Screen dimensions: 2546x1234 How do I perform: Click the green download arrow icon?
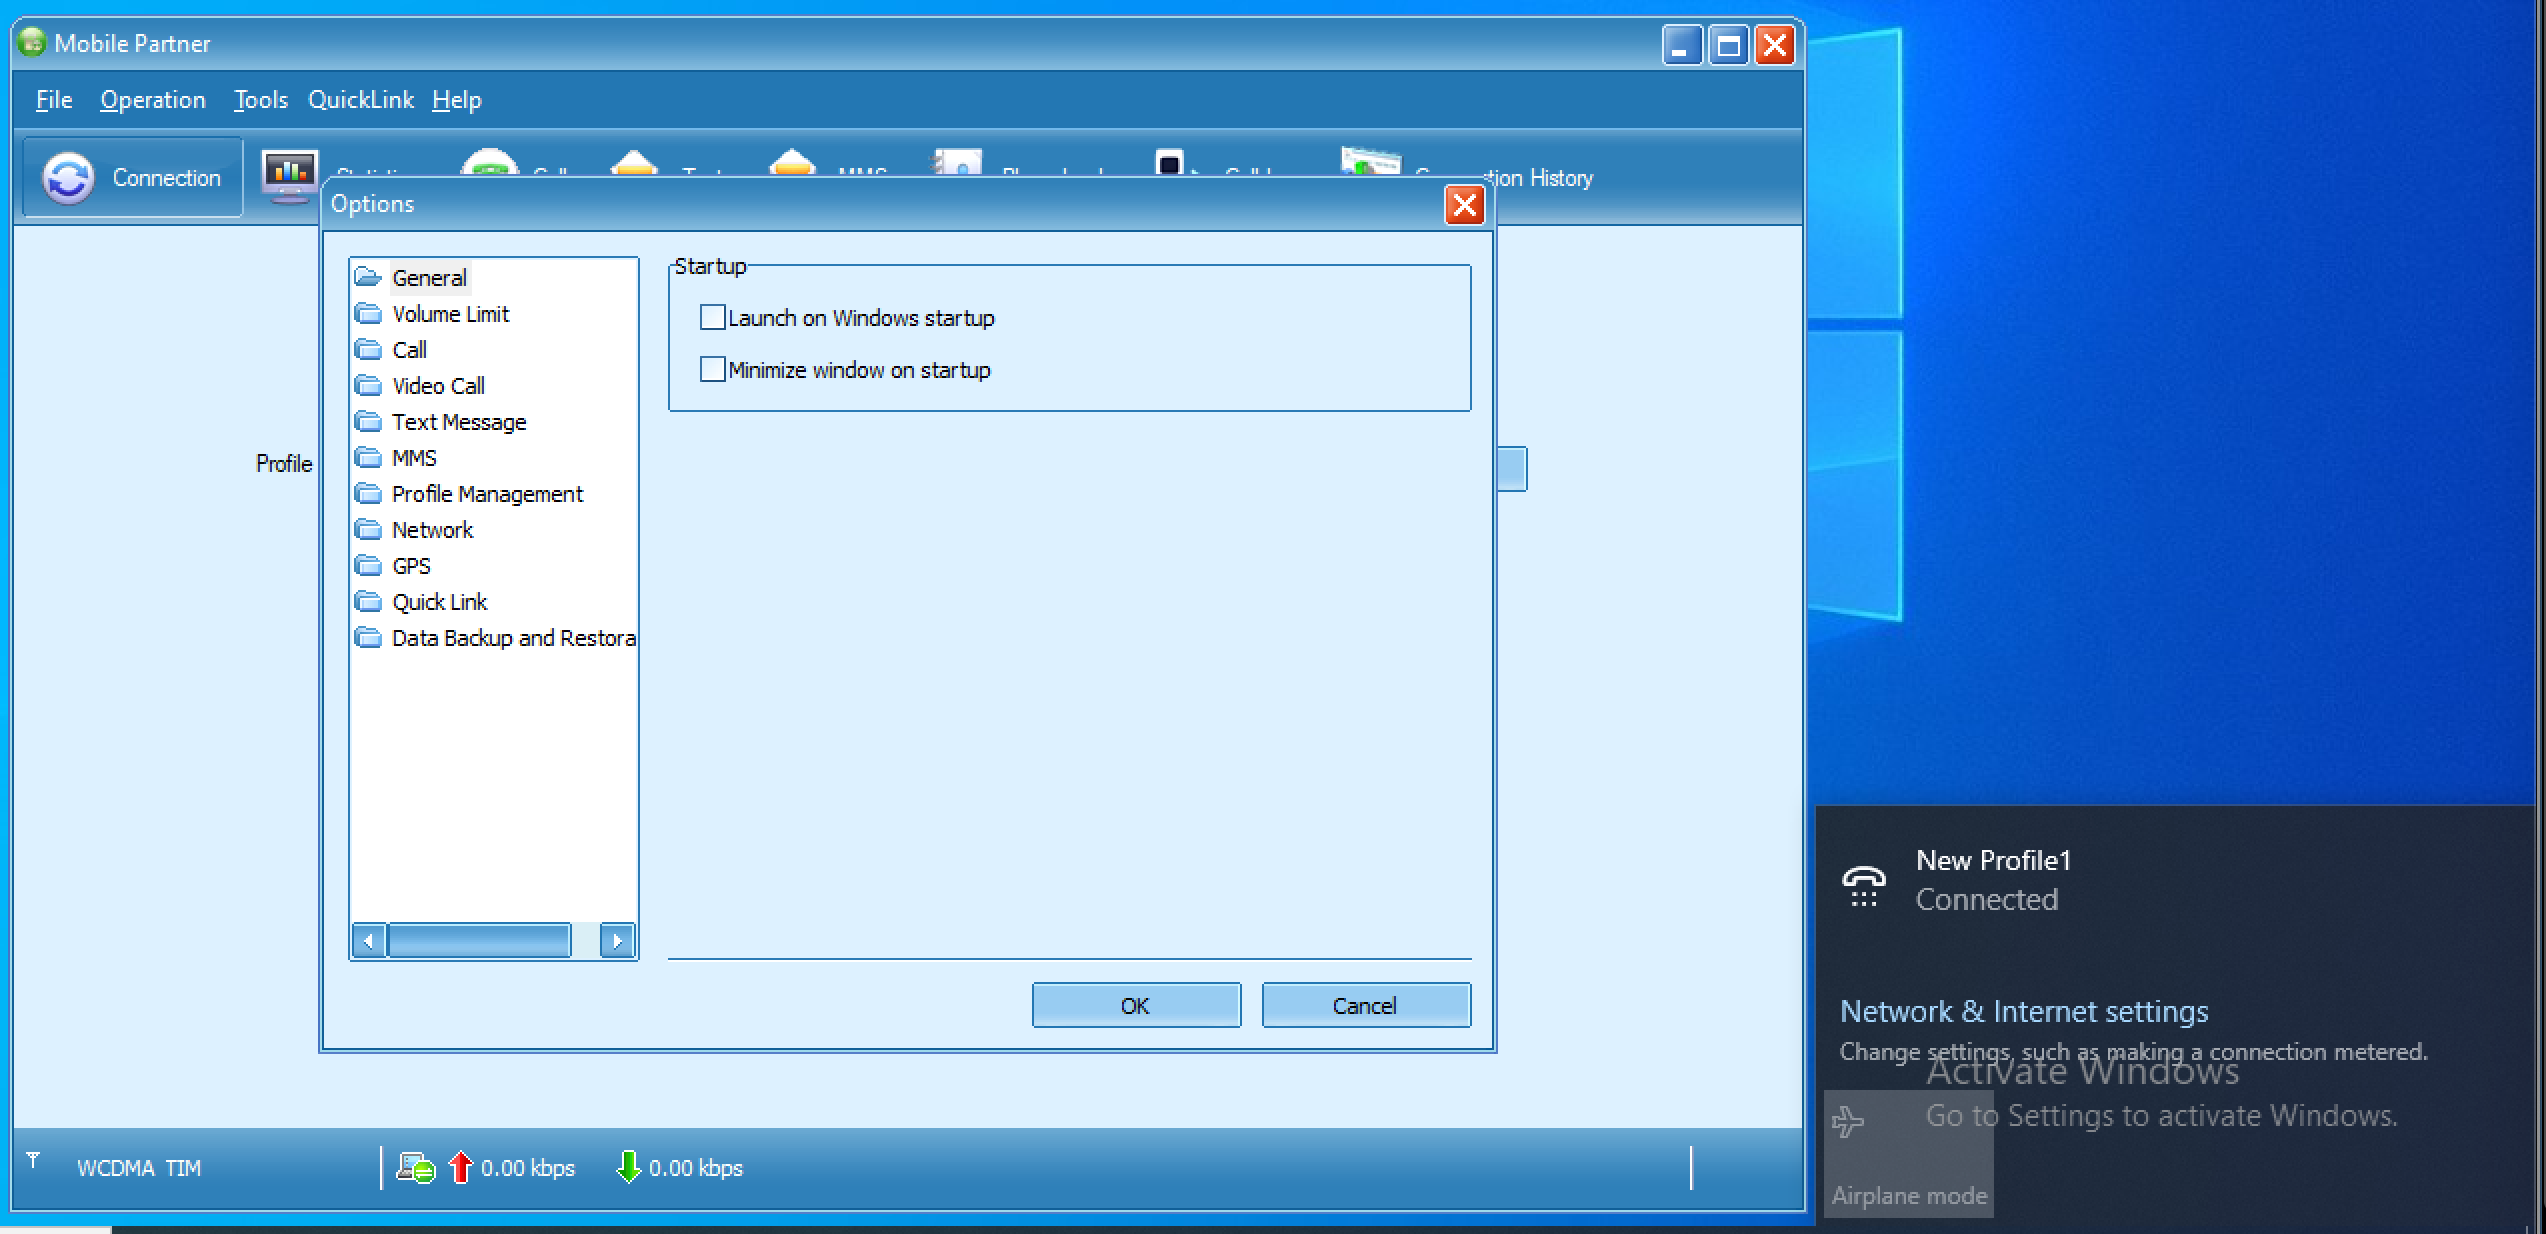pos(628,1167)
